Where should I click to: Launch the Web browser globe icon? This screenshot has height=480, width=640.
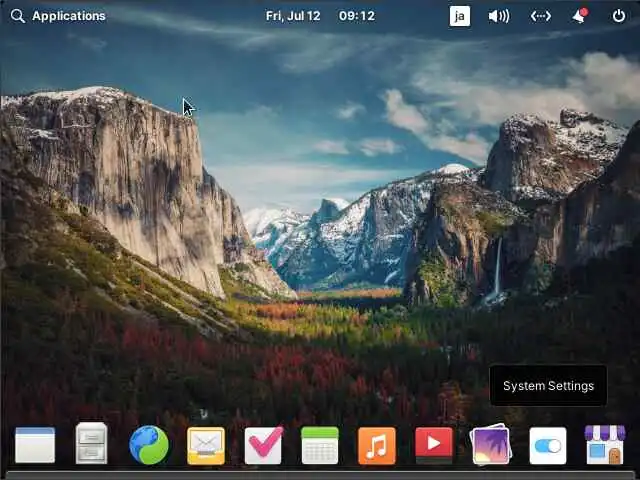(149, 445)
